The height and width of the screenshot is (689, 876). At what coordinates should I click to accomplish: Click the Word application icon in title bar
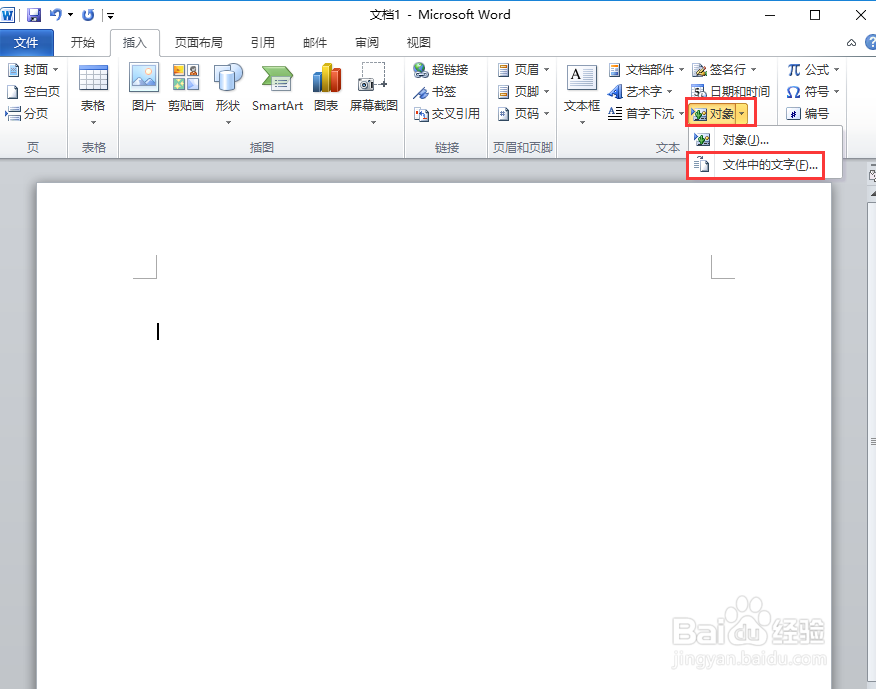(x=8, y=15)
